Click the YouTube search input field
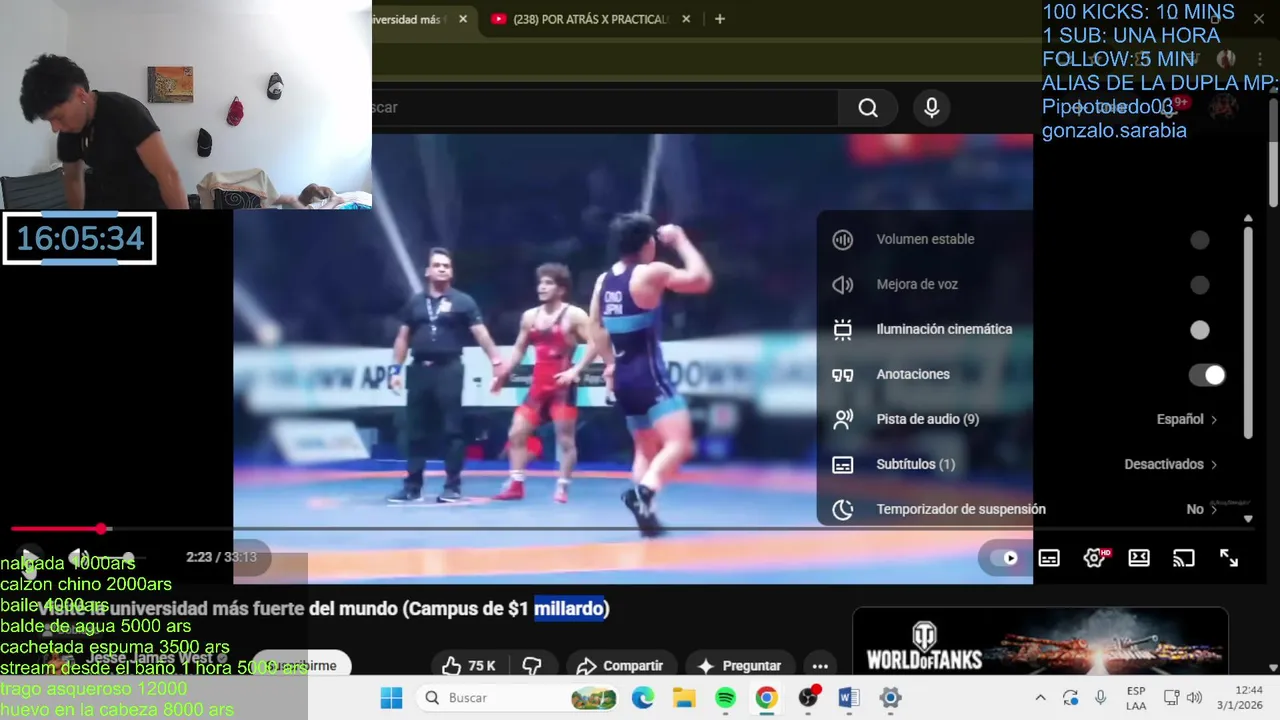The width and height of the screenshot is (1280, 720). [604, 108]
